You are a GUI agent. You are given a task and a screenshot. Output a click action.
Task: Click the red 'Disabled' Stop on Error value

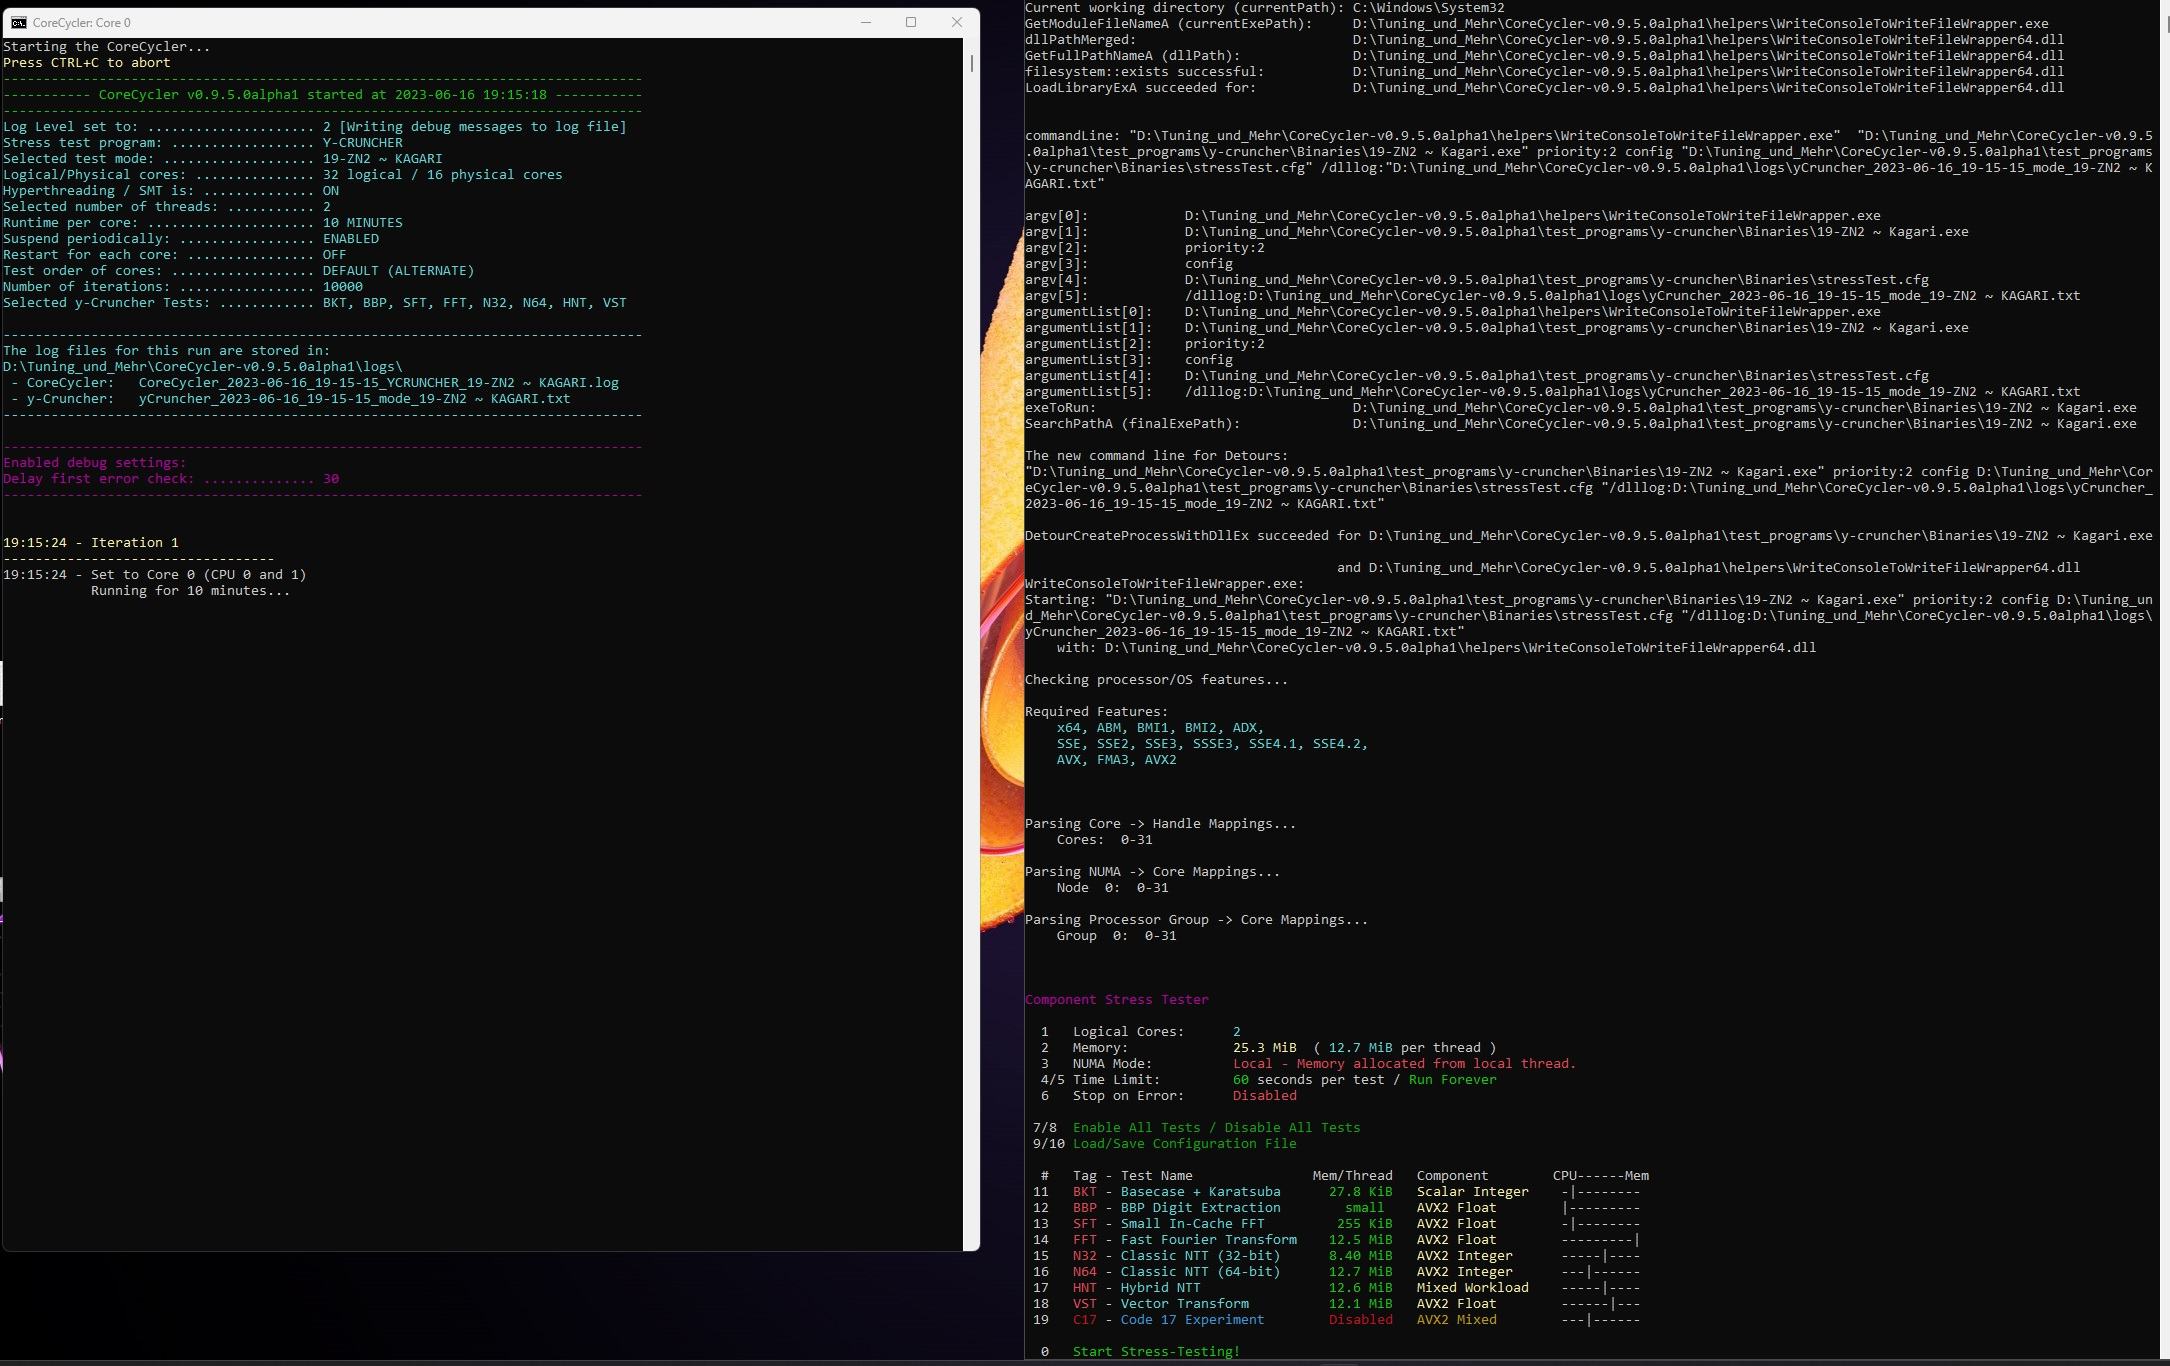(1264, 1095)
